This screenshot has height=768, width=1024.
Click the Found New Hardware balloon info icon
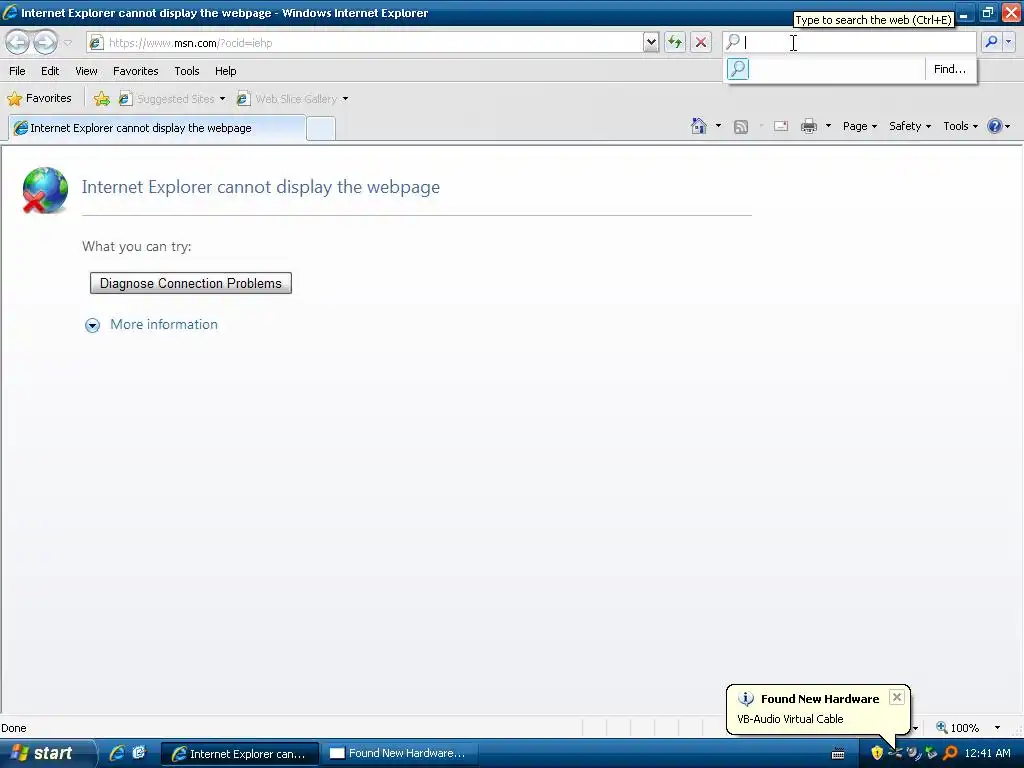pyautogui.click(x=746, y=699)
